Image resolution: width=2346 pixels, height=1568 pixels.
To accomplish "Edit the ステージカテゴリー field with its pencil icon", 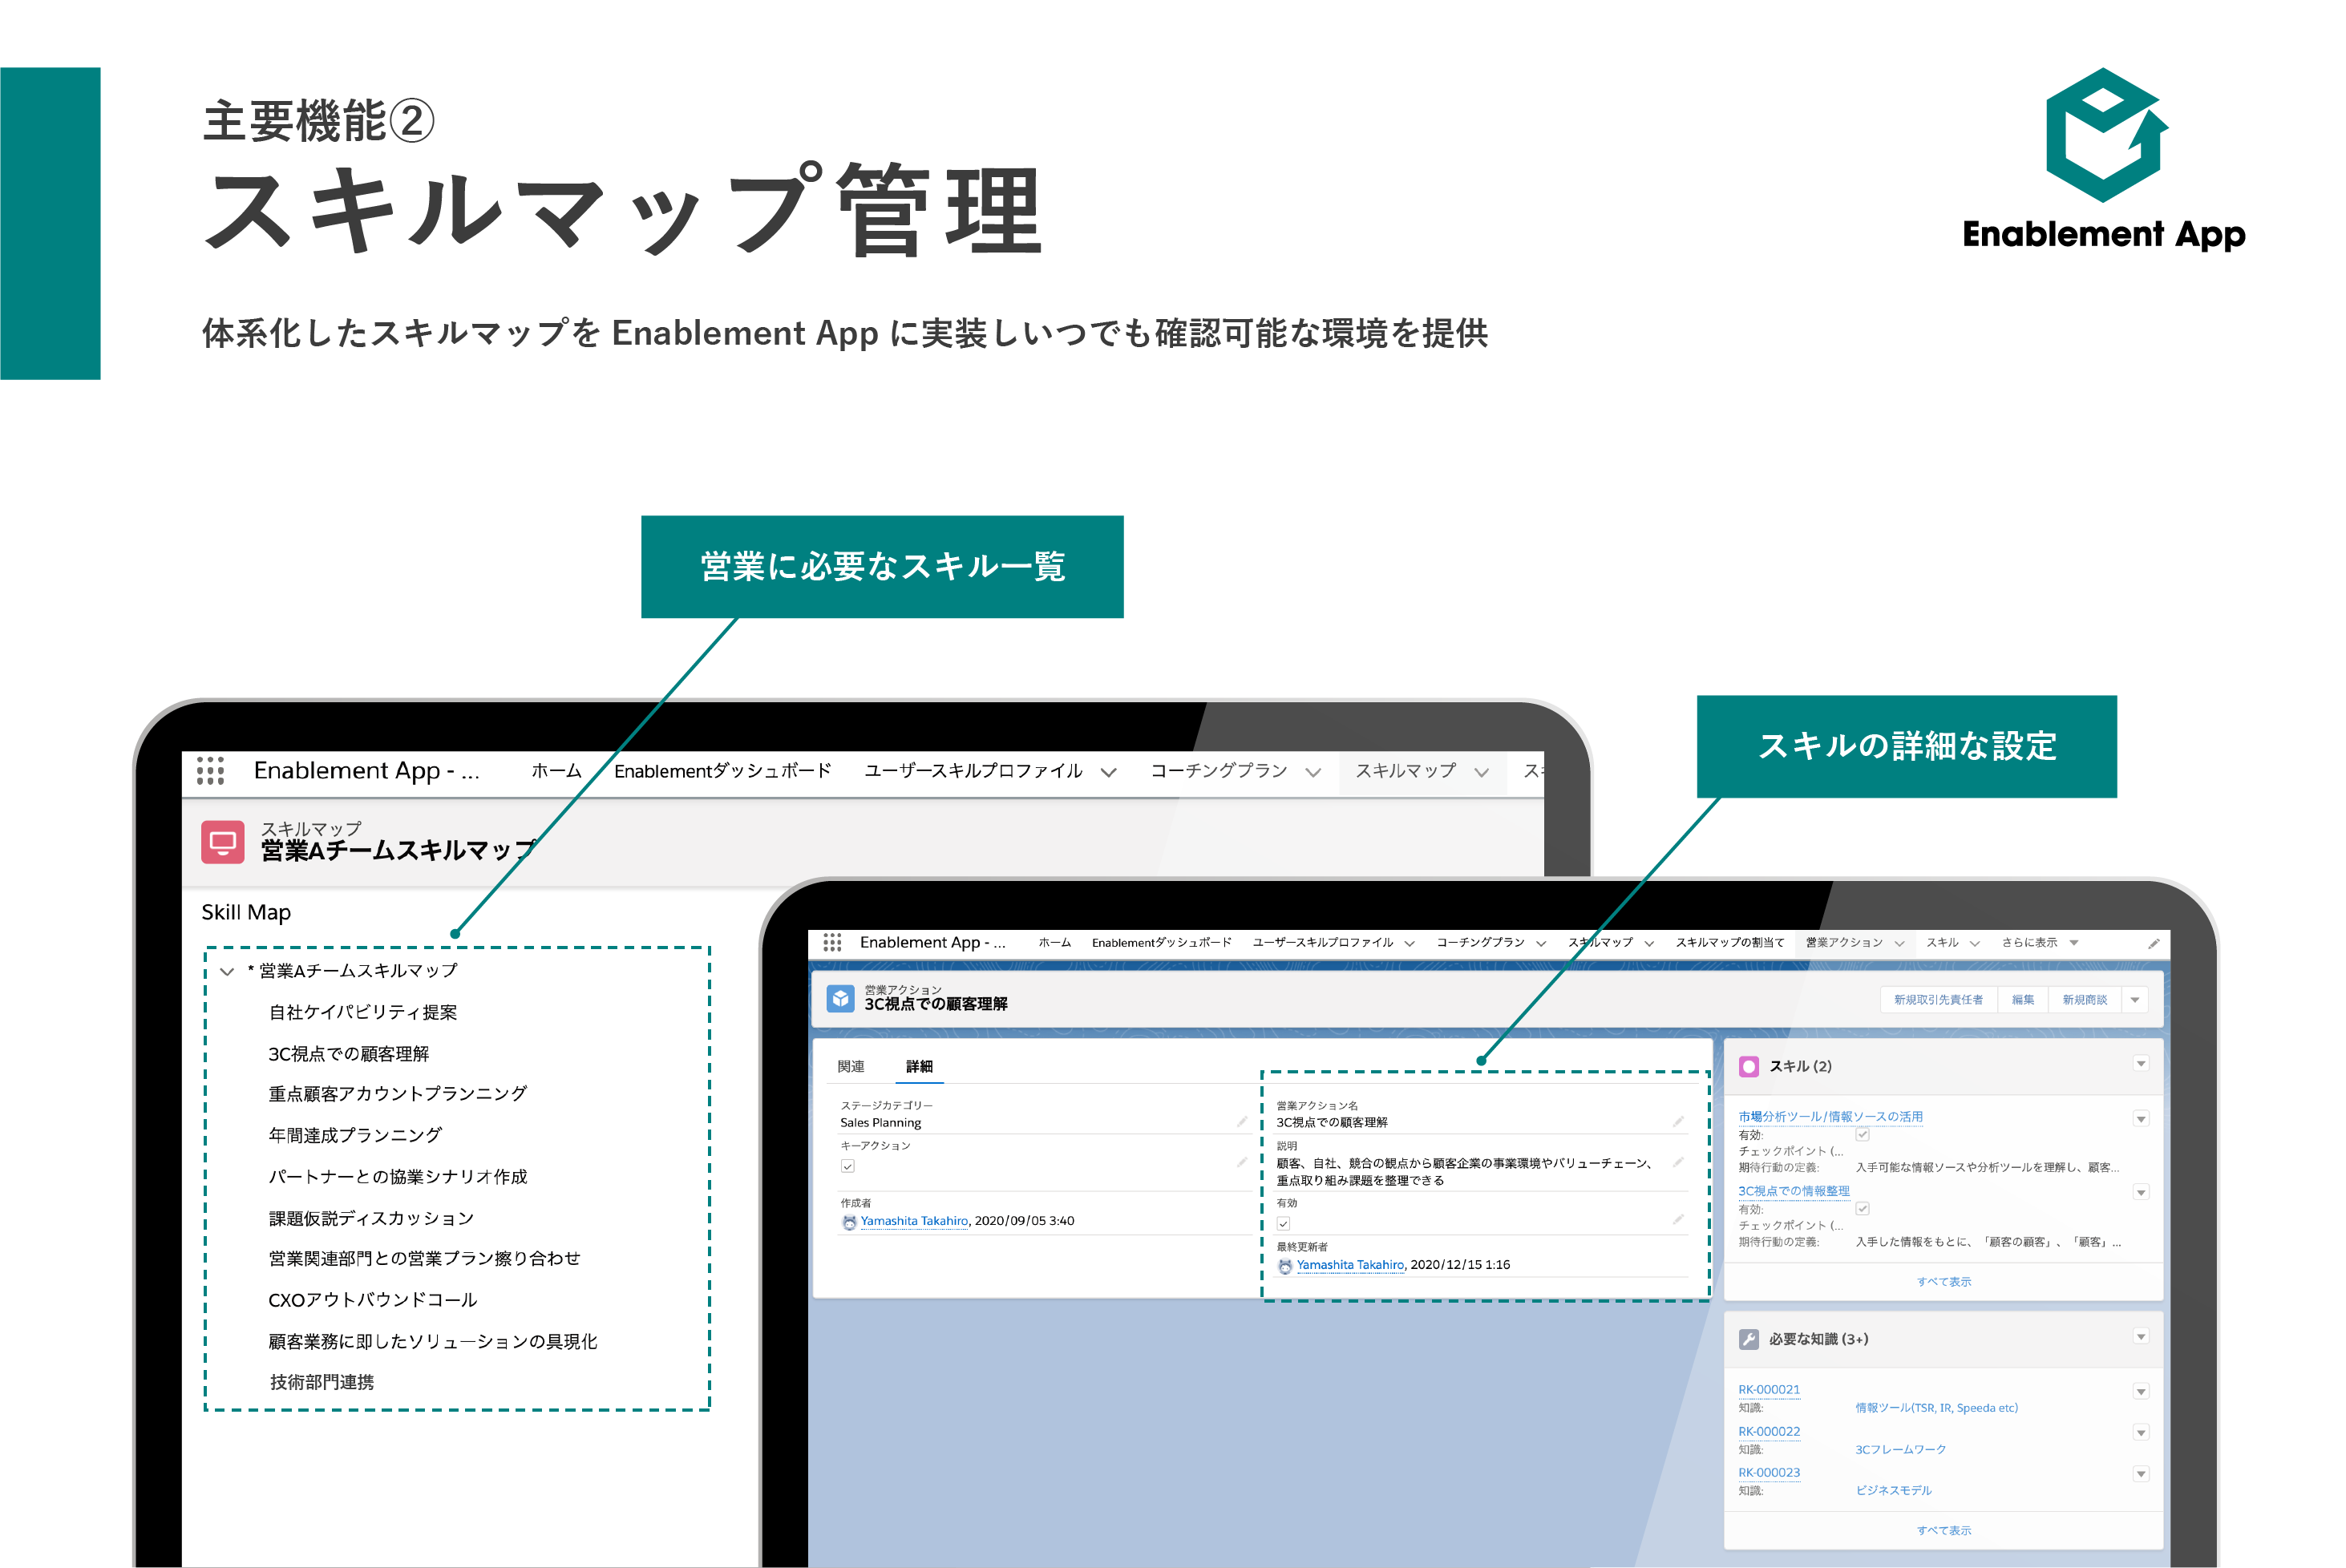I will click(x=1242, y=1122).
